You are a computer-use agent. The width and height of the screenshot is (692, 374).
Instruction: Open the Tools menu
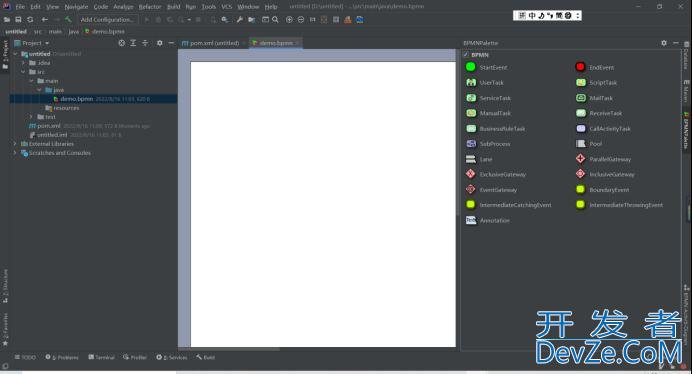click(209, 7)
